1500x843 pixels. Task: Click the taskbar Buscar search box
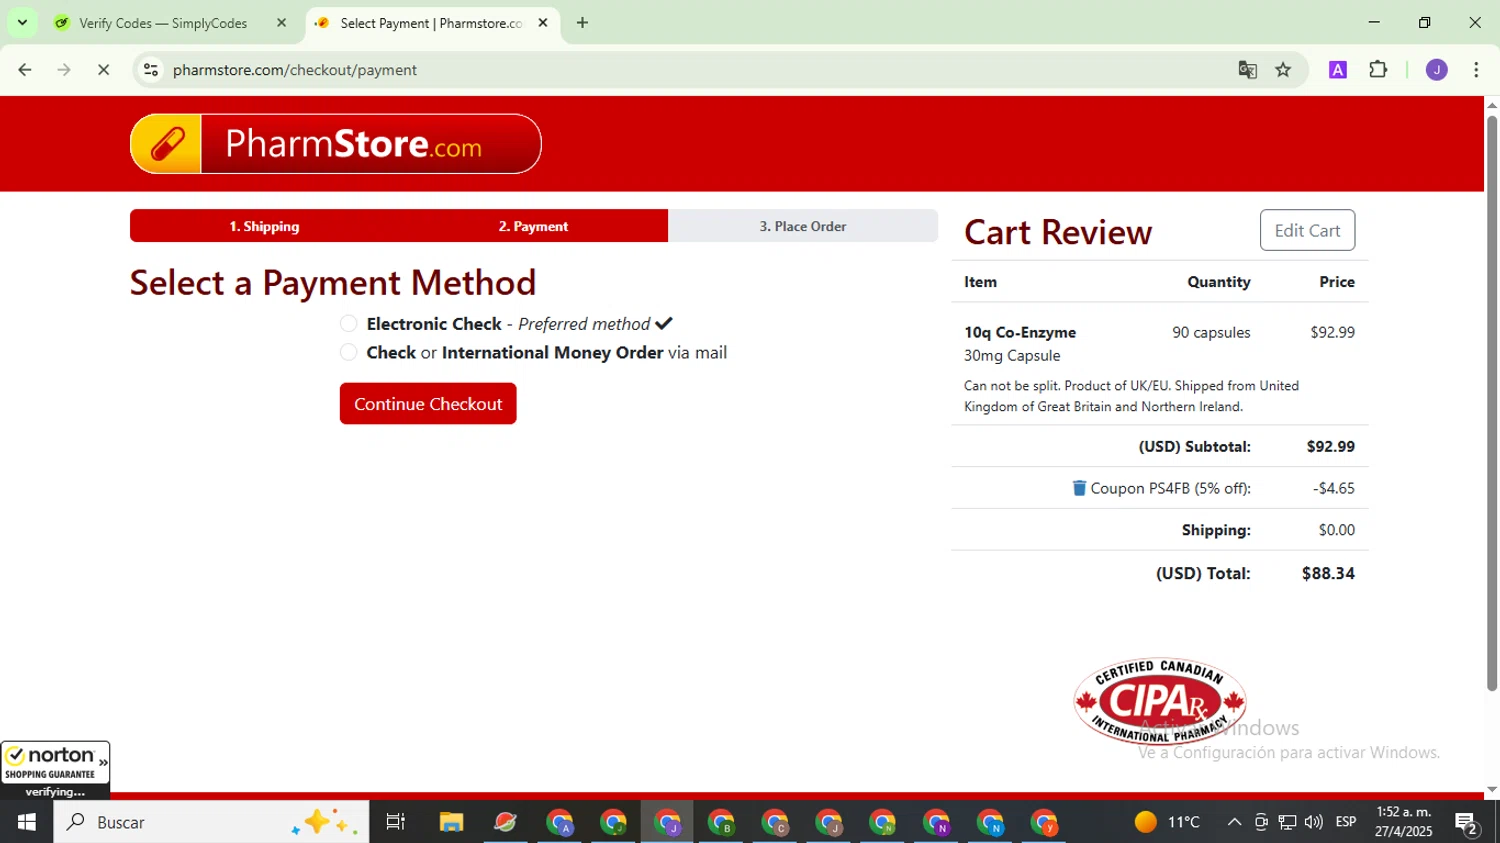[x=211, y=822]
